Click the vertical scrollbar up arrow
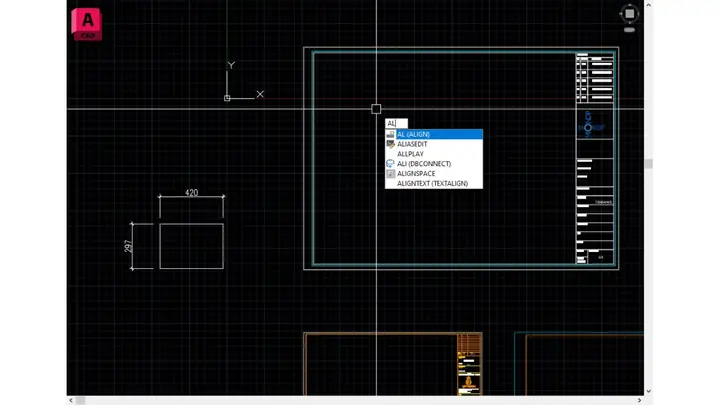This screenshot has width=720, height=405. click(x=648, y=5)
